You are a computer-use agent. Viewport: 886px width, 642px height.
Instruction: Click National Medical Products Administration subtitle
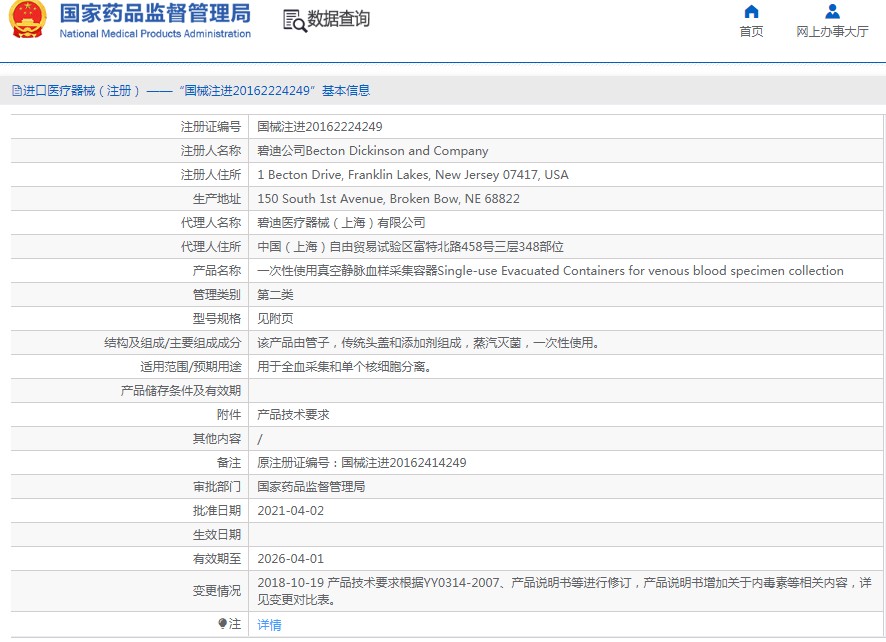click(155, 34)
